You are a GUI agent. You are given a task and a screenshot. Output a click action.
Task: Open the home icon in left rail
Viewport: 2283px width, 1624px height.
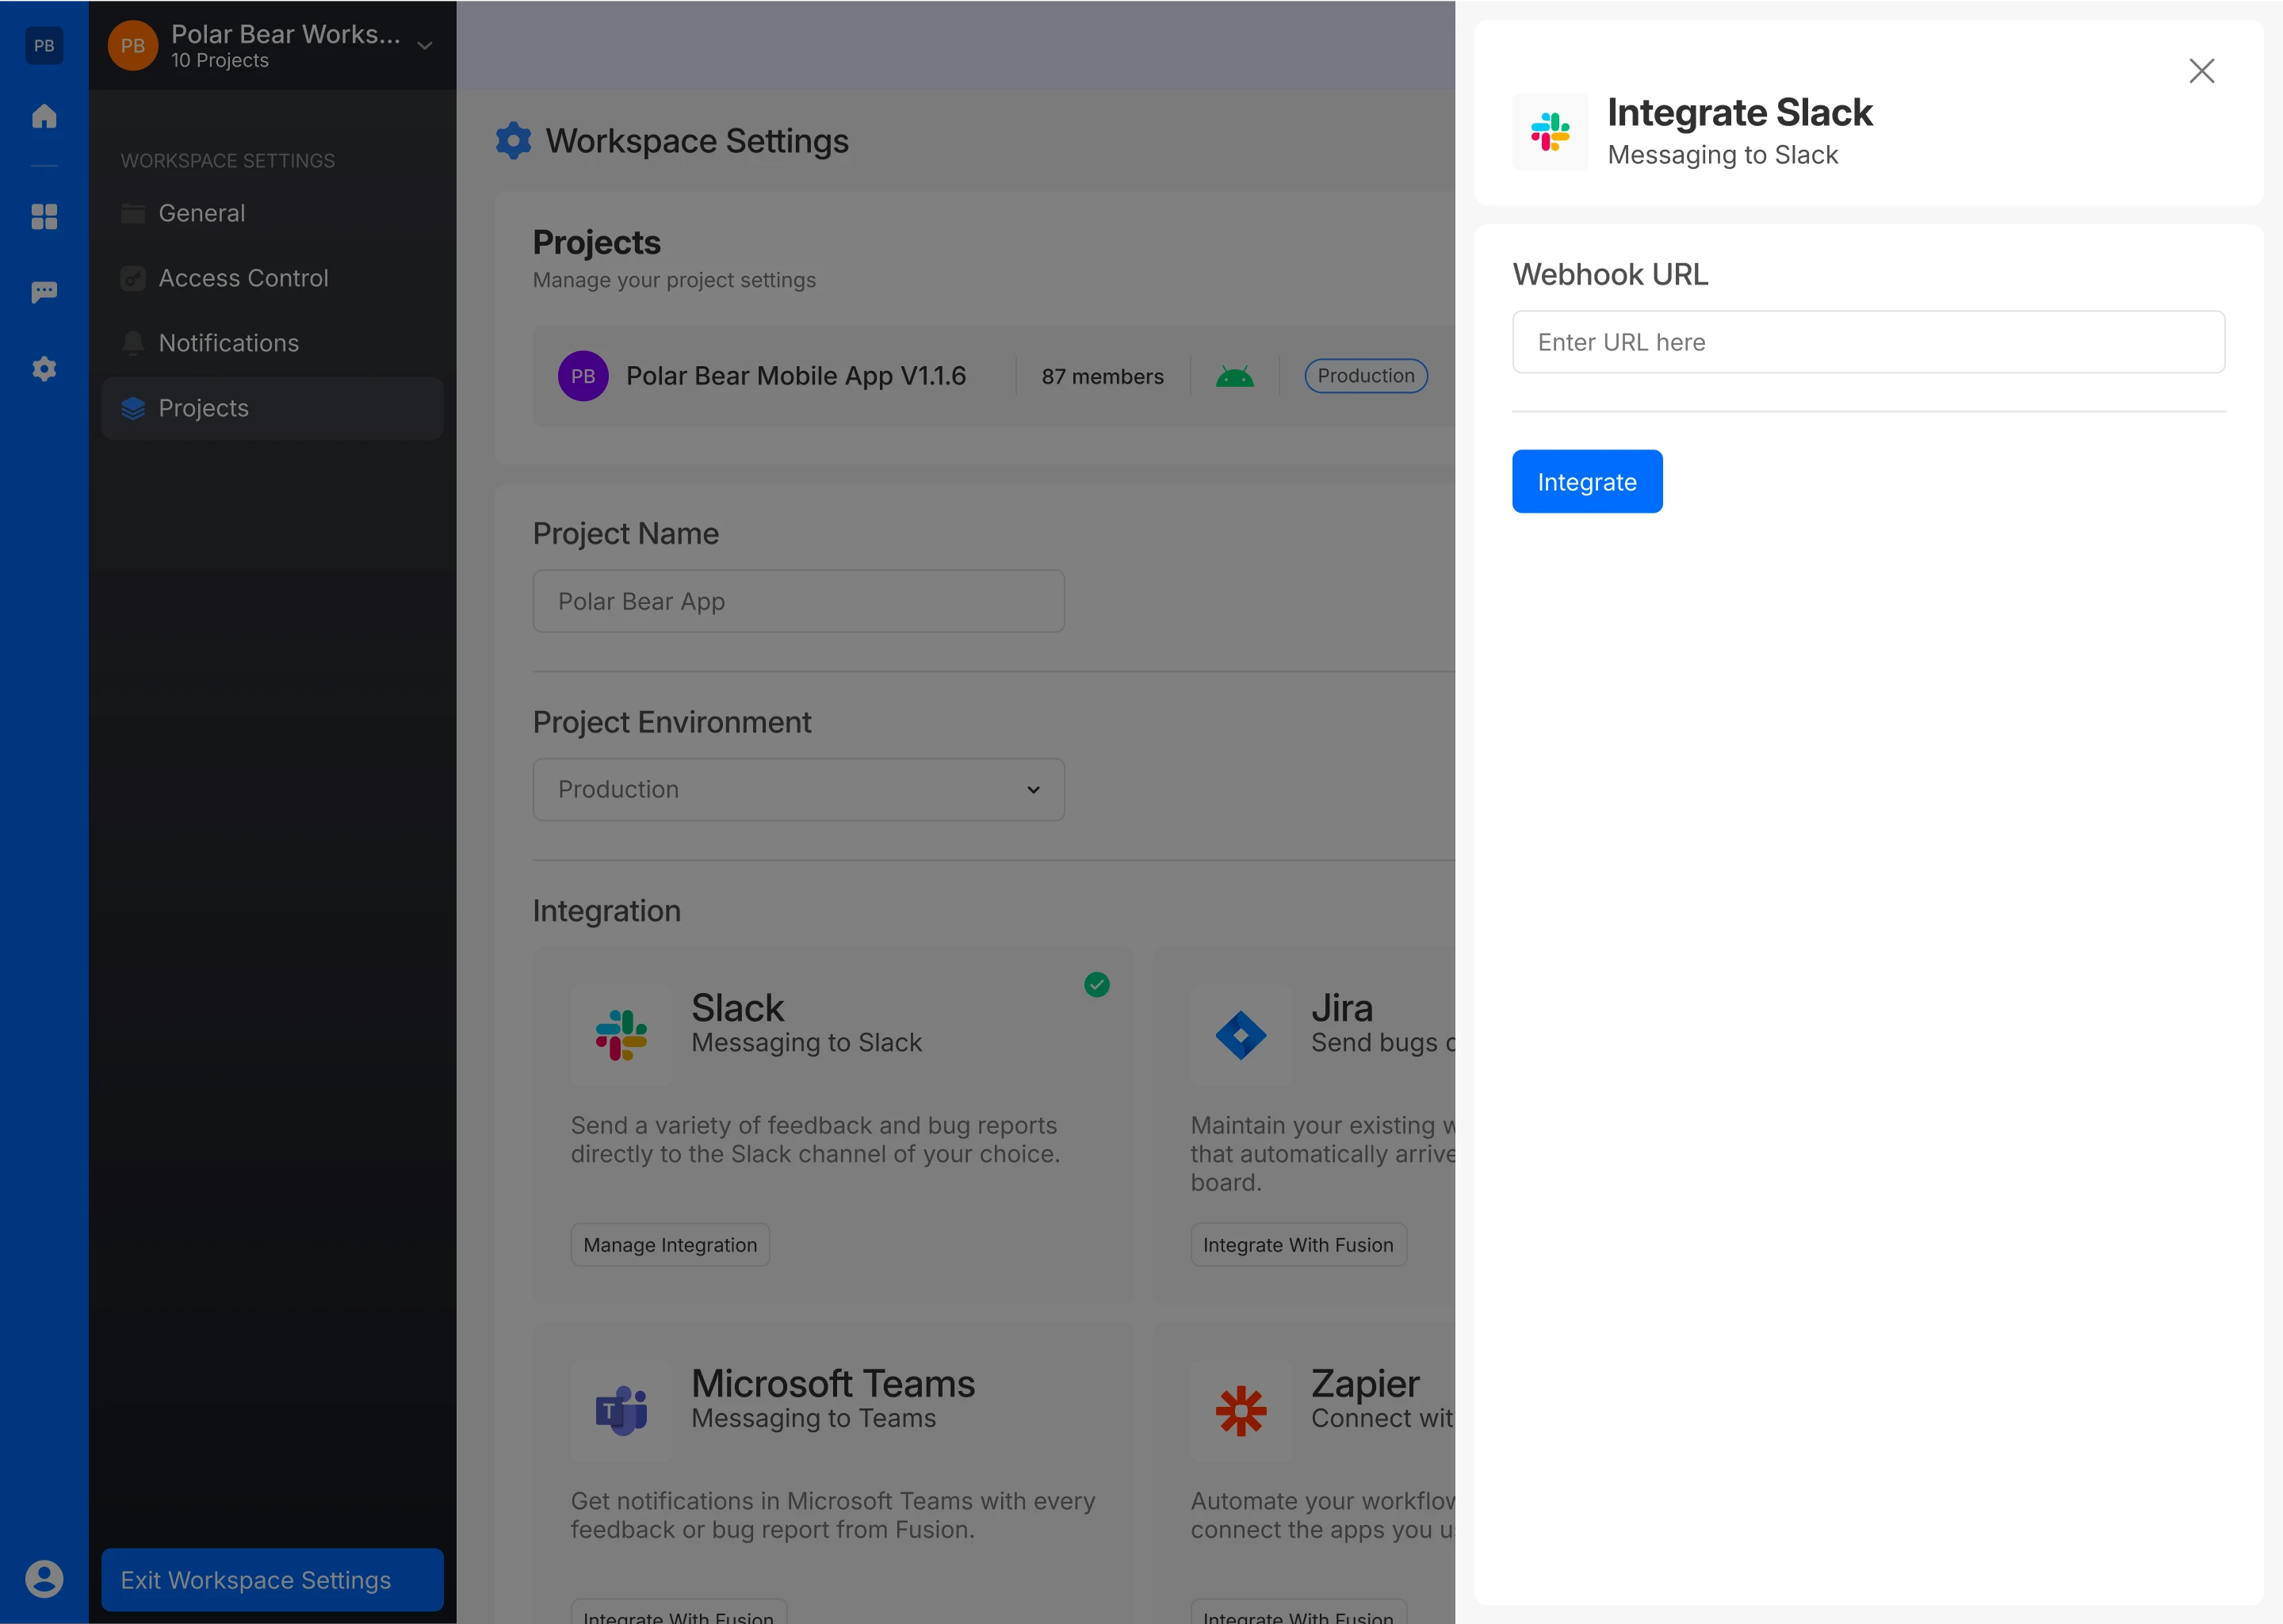click(x=44, y=116)
